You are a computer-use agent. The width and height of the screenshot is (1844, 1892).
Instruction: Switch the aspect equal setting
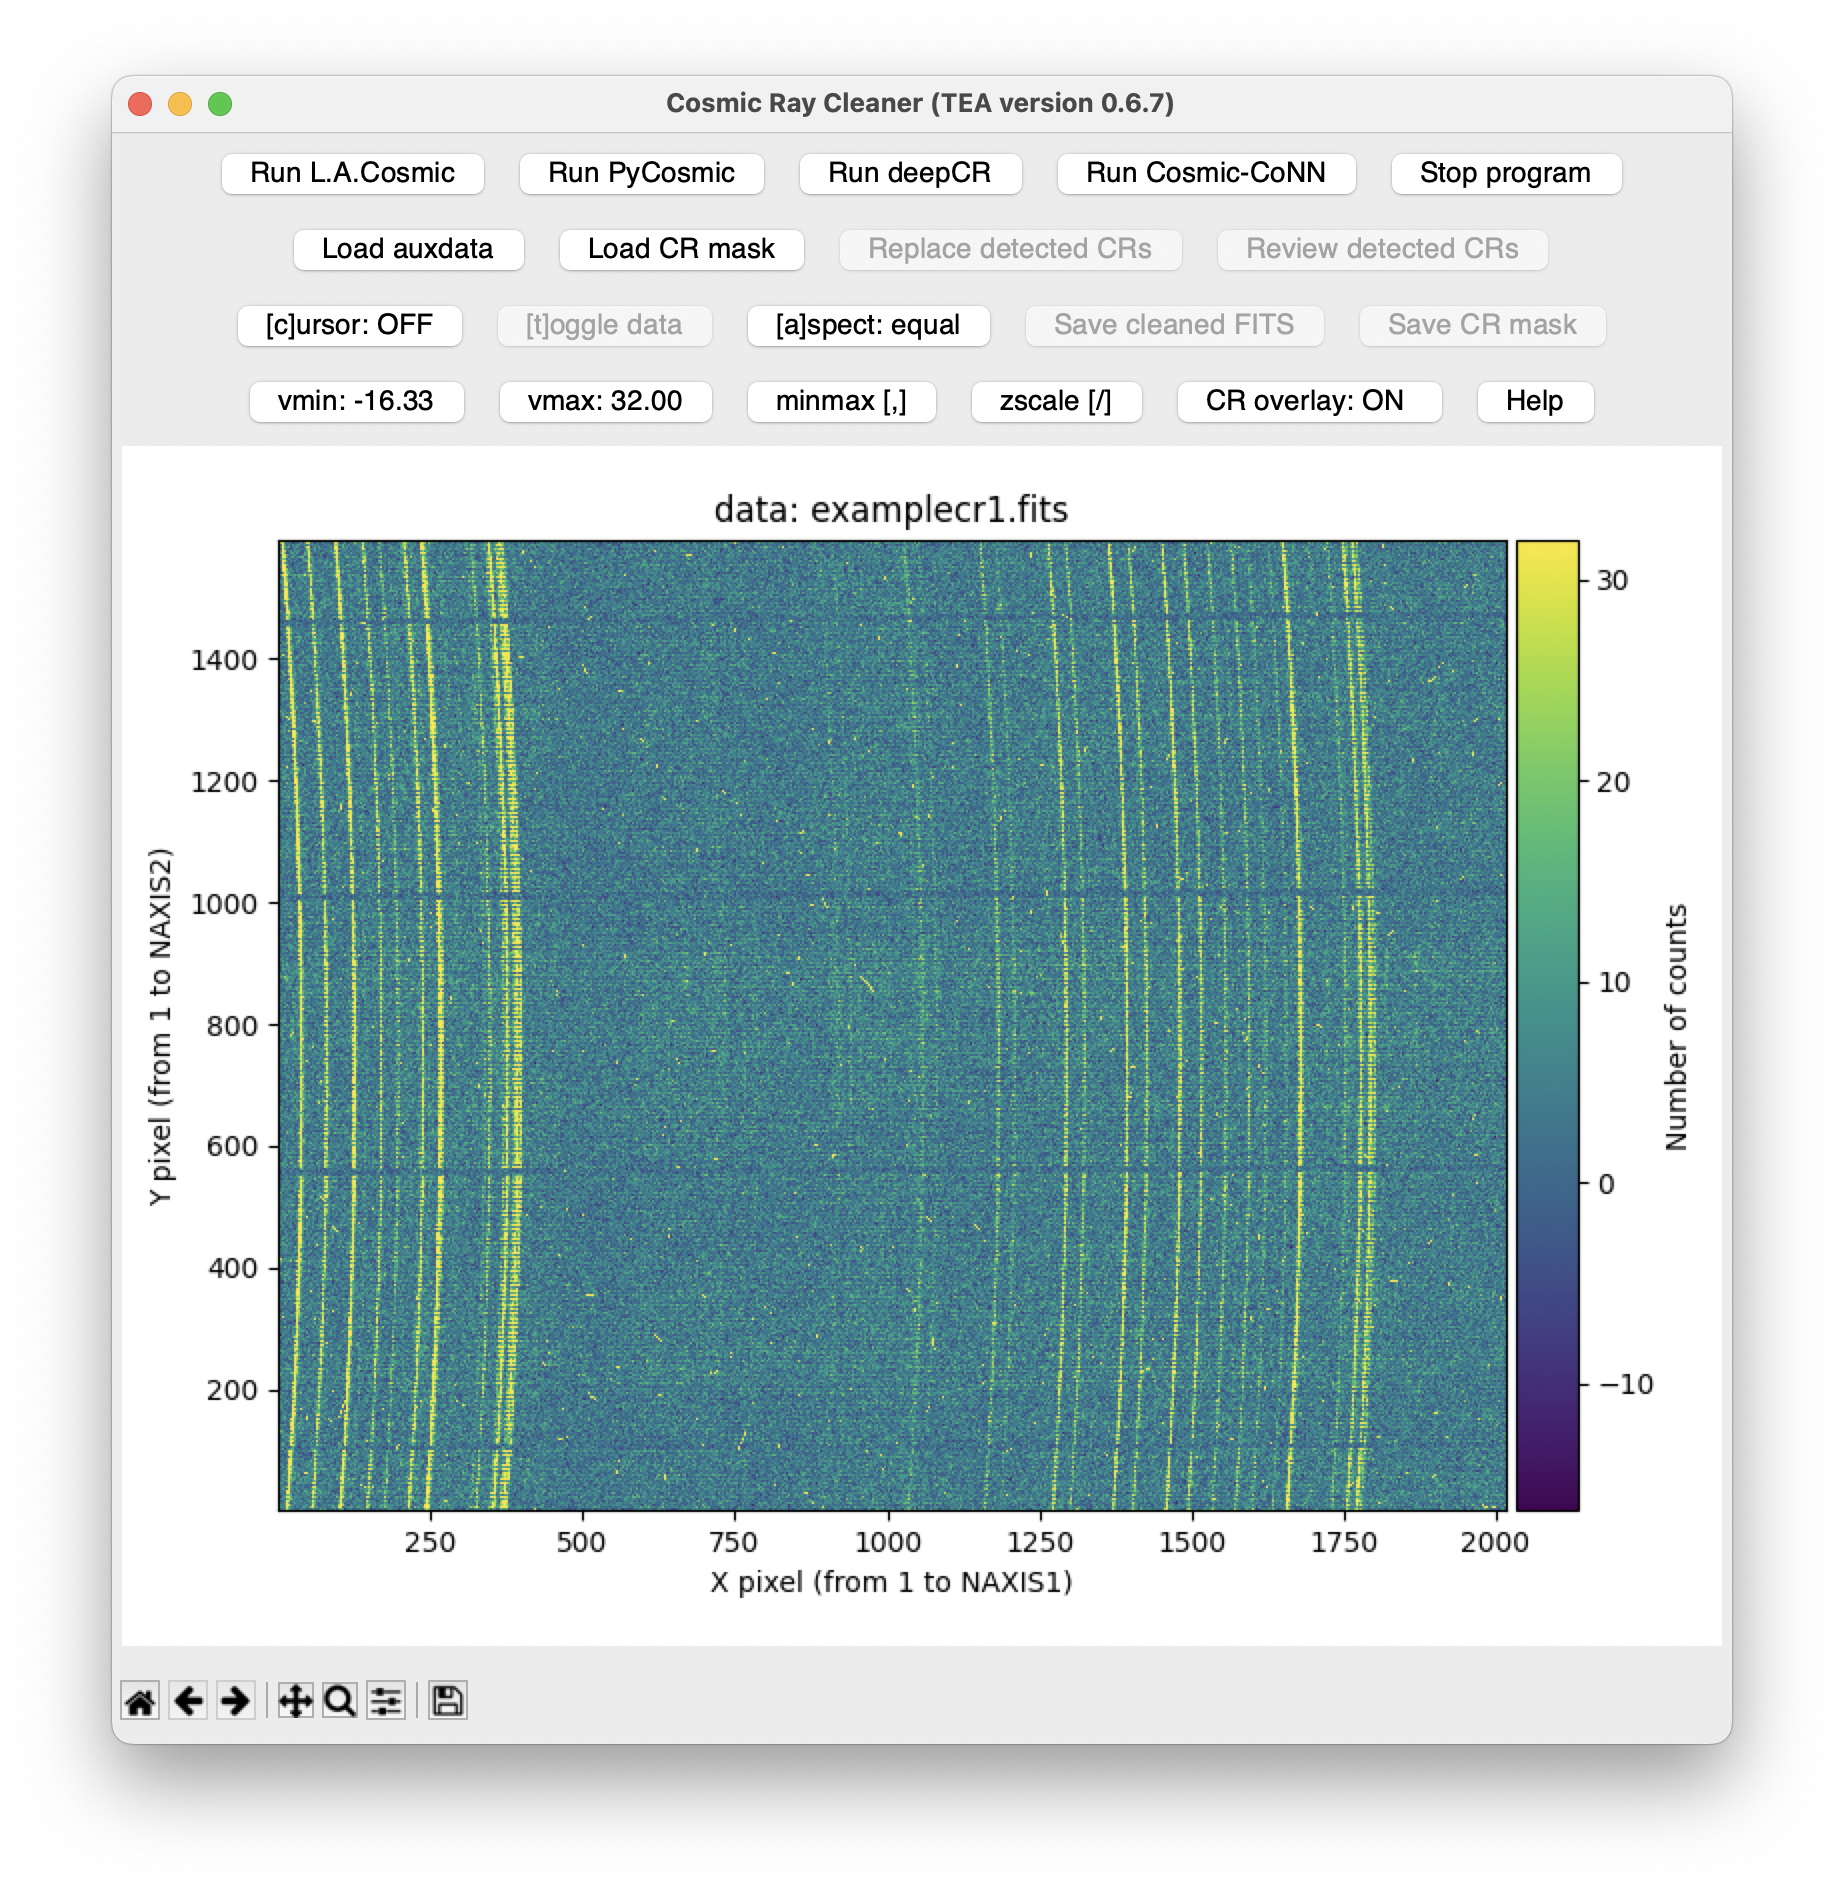(868, 325)
